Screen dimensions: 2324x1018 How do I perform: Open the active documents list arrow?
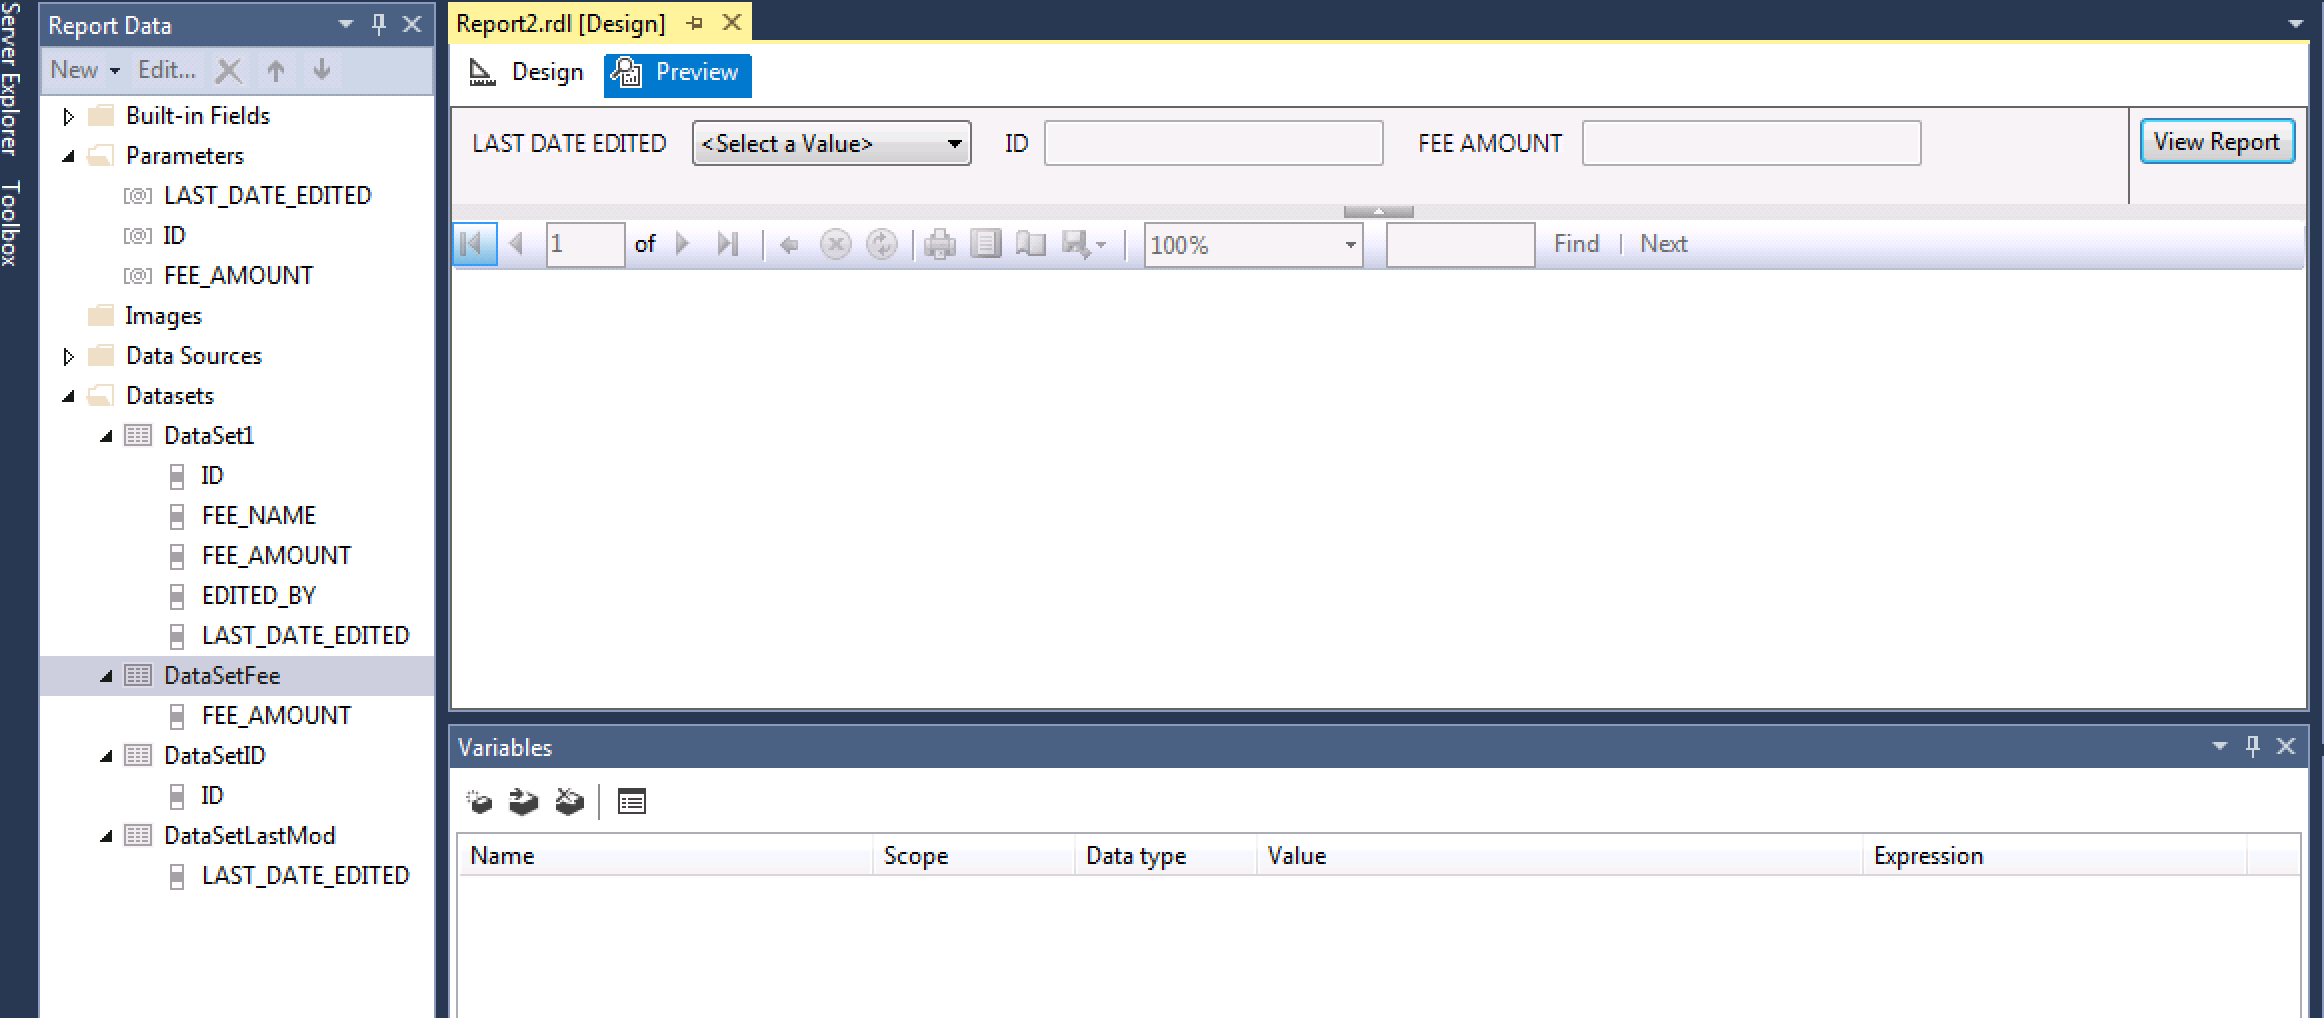tap(2296, 24)
